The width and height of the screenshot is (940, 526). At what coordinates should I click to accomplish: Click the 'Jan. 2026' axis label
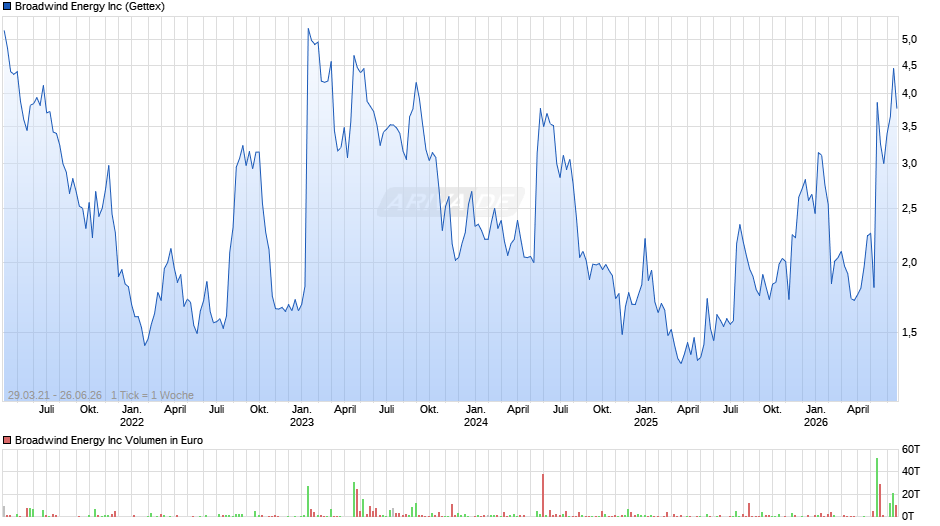pyautogui.click(x=815, y=416)
